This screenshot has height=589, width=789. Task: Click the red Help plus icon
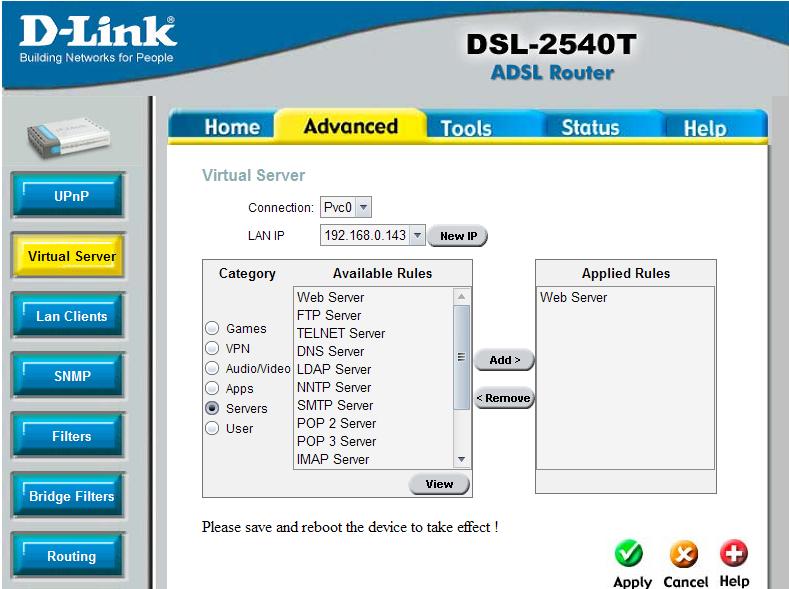click(x=734, y=554)
